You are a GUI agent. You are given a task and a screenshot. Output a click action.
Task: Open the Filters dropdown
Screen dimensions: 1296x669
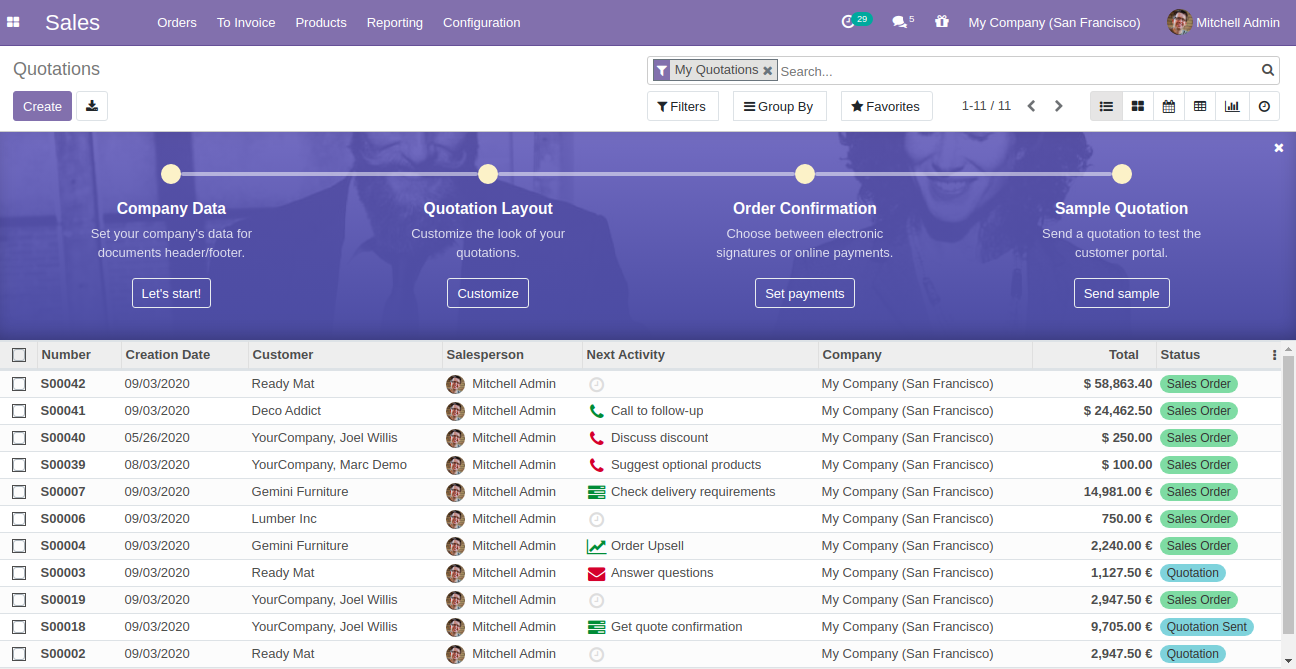pyautogui.click(x=682, y=105)
